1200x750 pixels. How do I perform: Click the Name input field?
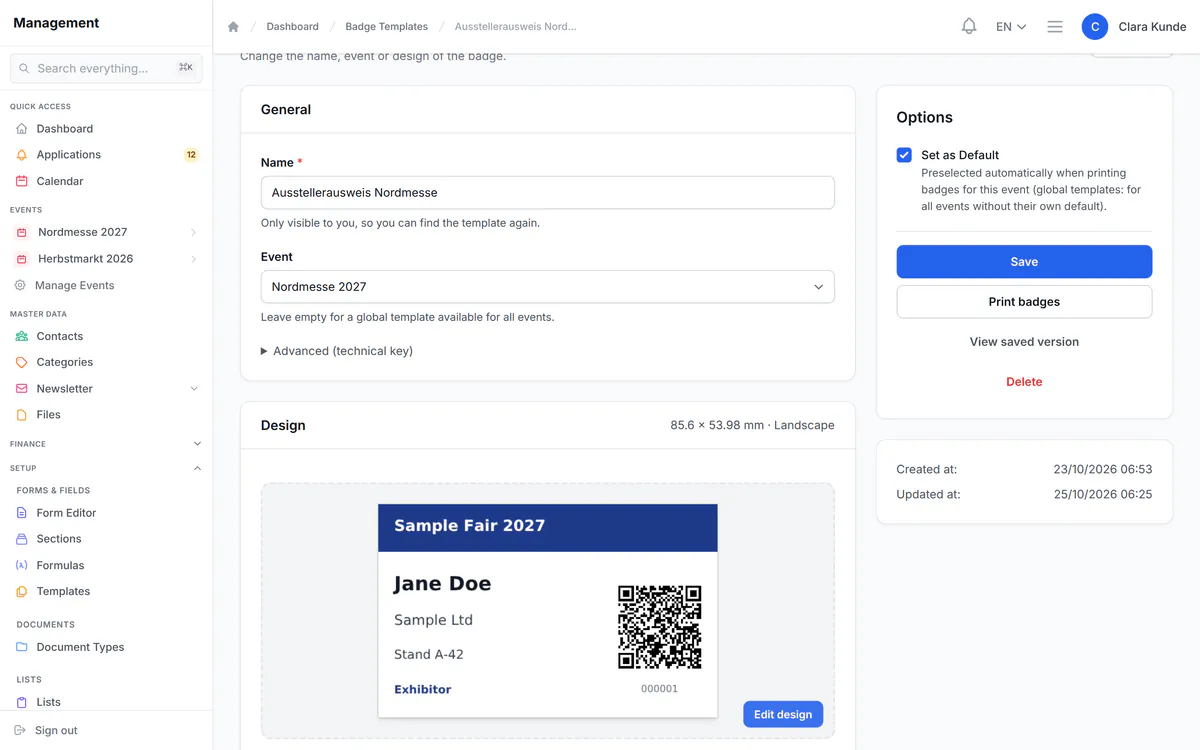547,193
